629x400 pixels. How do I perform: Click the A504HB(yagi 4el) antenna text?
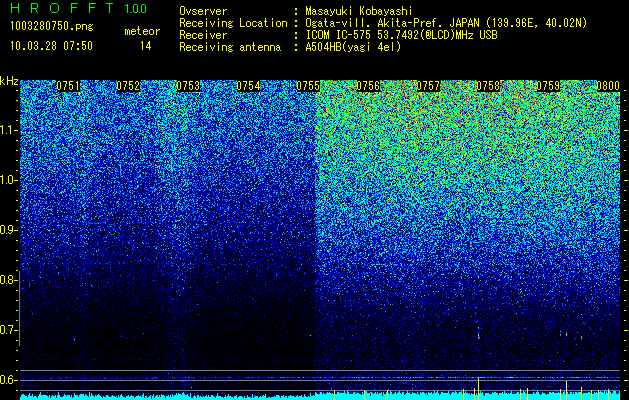[353, 47]
